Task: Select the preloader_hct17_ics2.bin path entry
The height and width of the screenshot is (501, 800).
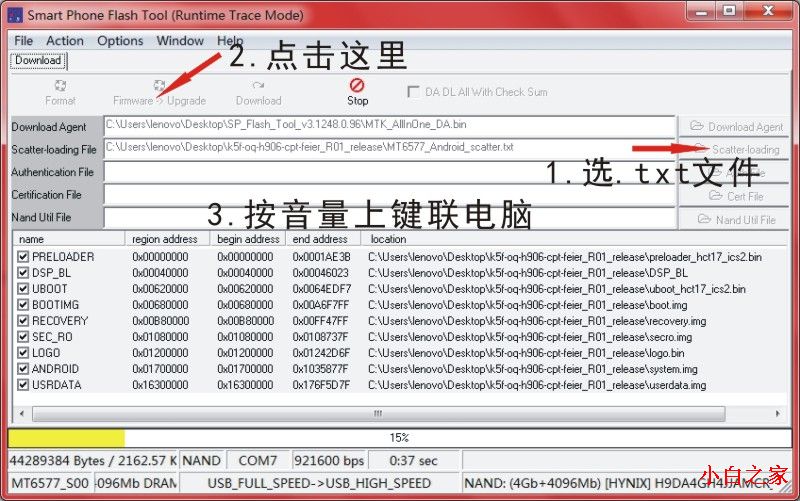Action: (565, 257)
